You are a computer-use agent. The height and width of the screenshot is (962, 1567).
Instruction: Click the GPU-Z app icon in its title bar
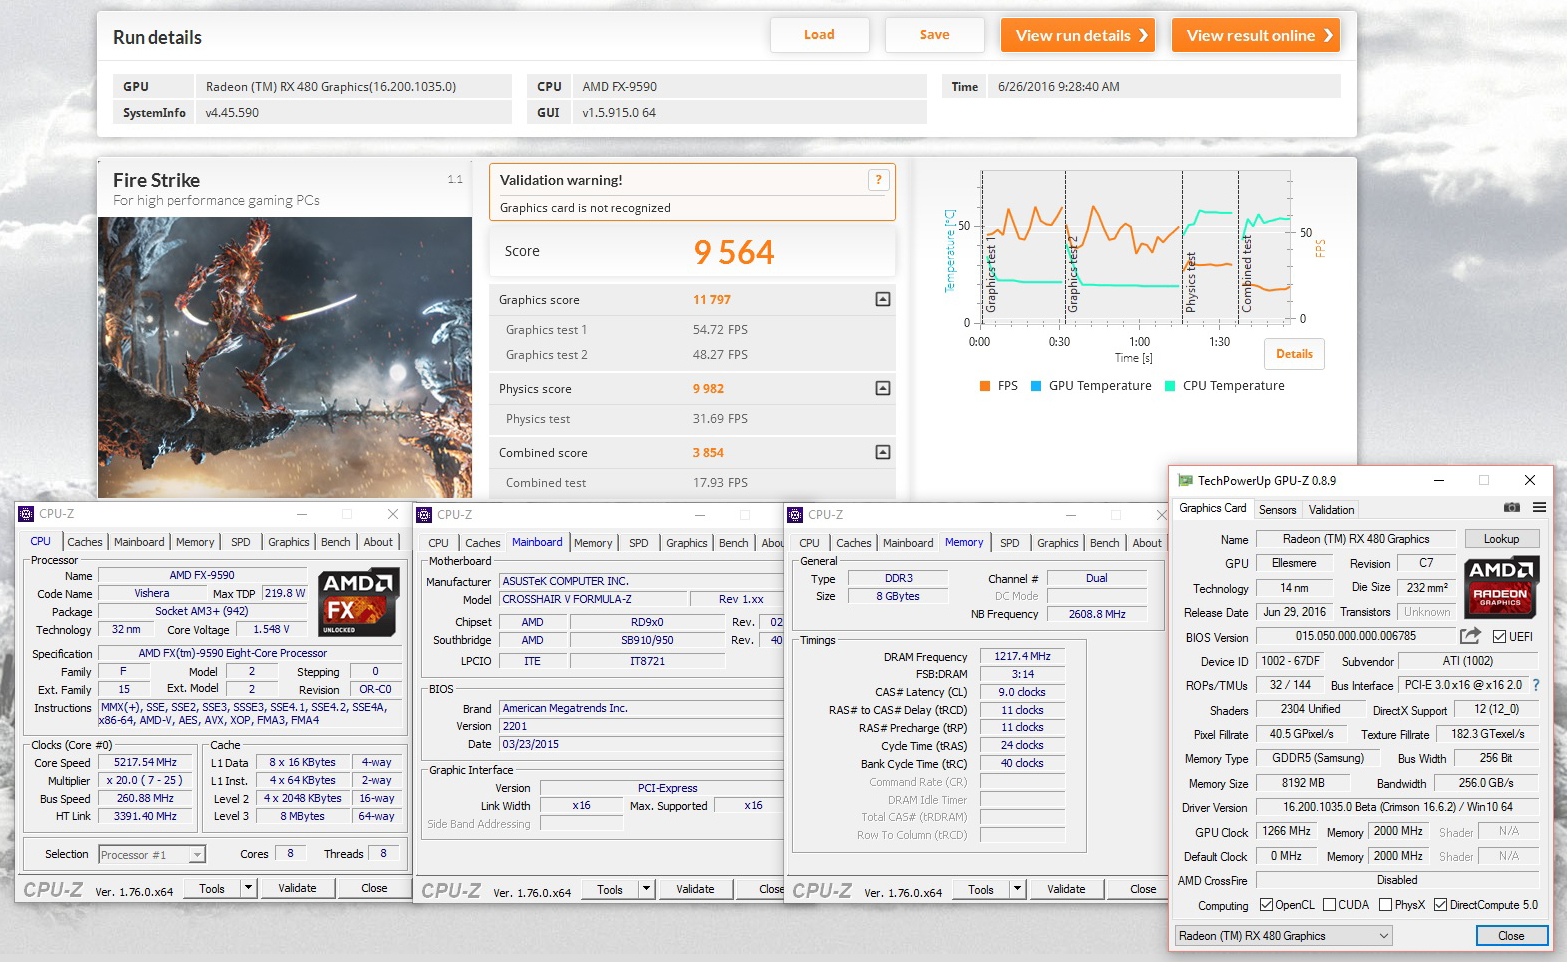(1186, 480)
